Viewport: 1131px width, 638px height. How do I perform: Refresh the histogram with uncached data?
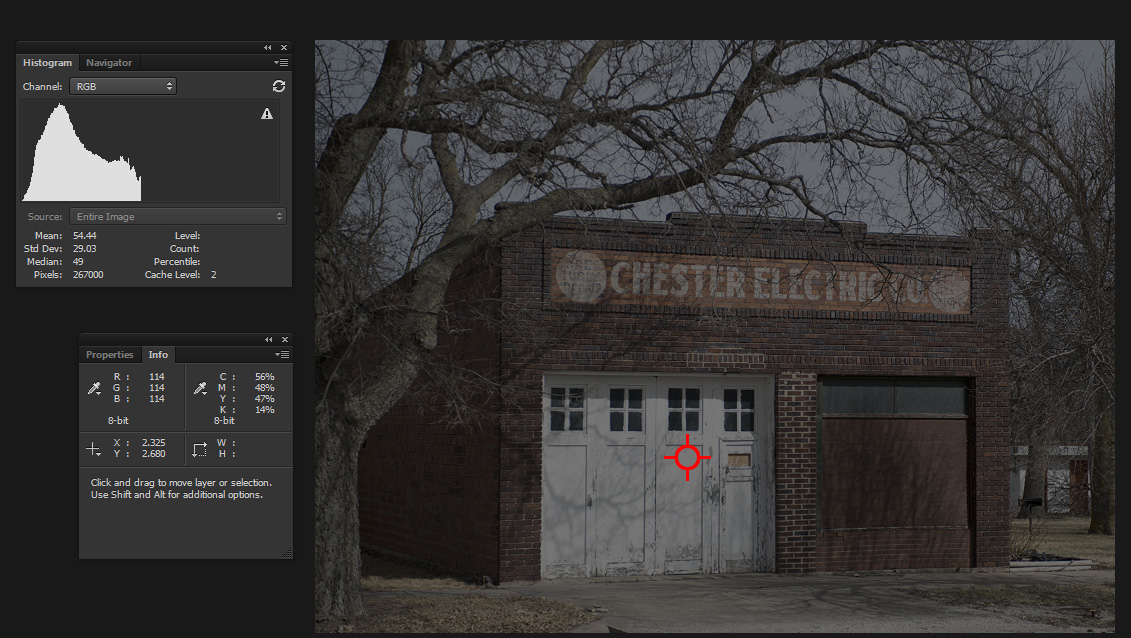(x=279, y=86)
